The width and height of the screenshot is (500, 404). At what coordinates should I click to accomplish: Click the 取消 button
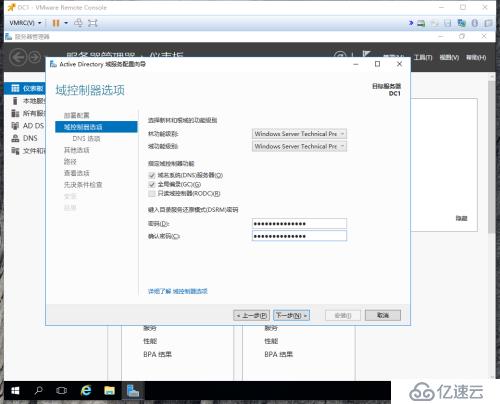(383, 315)
